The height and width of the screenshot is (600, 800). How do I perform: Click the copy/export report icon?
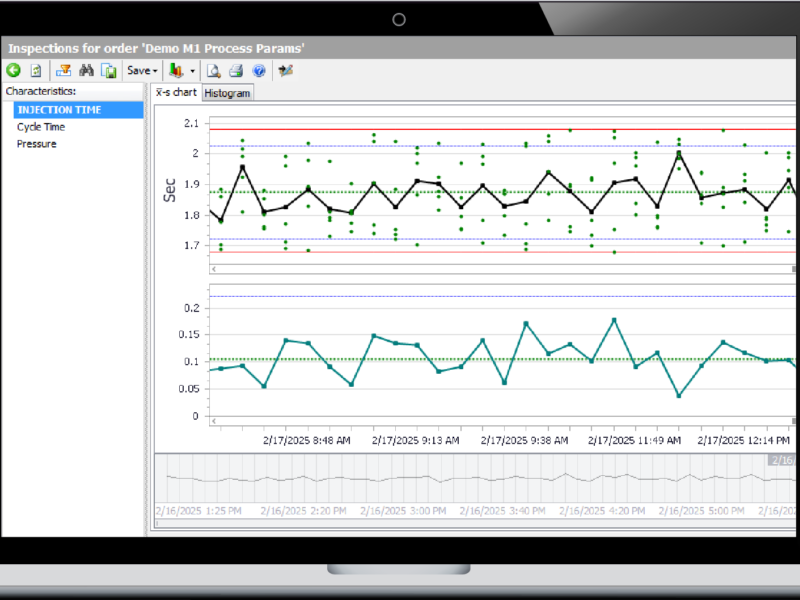click(109, 70)
